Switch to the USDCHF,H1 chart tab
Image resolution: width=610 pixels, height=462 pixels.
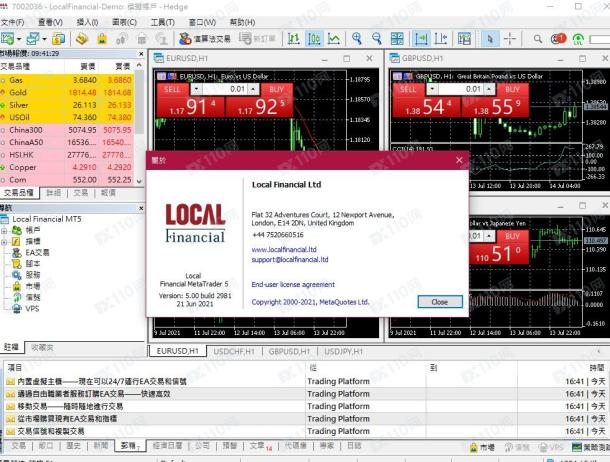tap(234, 351)
